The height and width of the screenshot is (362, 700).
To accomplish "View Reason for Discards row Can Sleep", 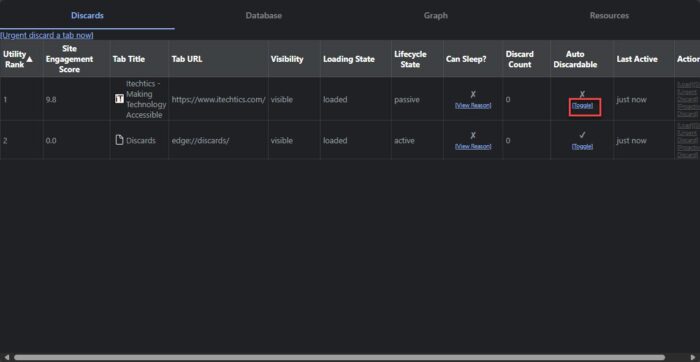I will click(473, 146).
